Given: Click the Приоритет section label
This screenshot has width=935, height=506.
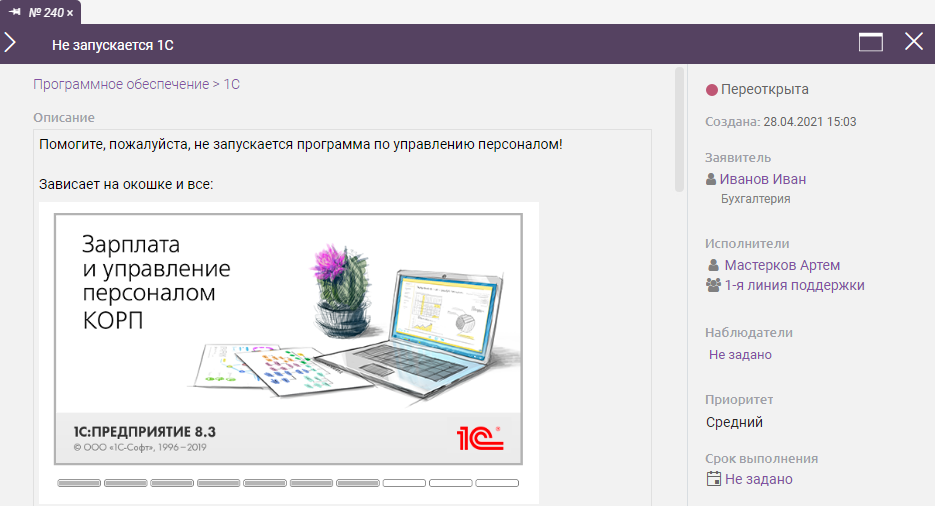Looking at the screenshot, I should click(x=739, y=400).
